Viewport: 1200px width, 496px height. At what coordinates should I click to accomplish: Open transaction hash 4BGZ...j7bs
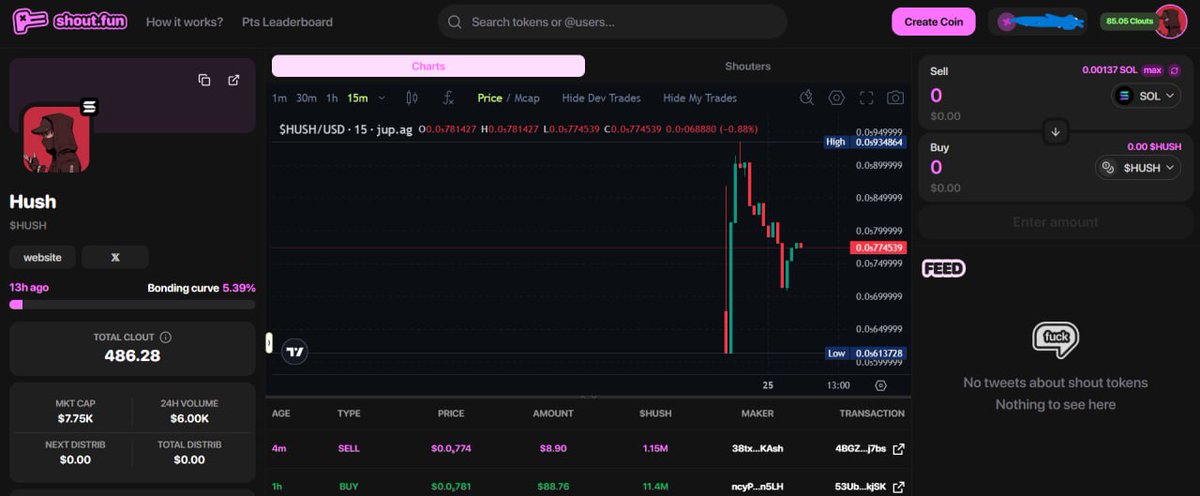point(862,450)
